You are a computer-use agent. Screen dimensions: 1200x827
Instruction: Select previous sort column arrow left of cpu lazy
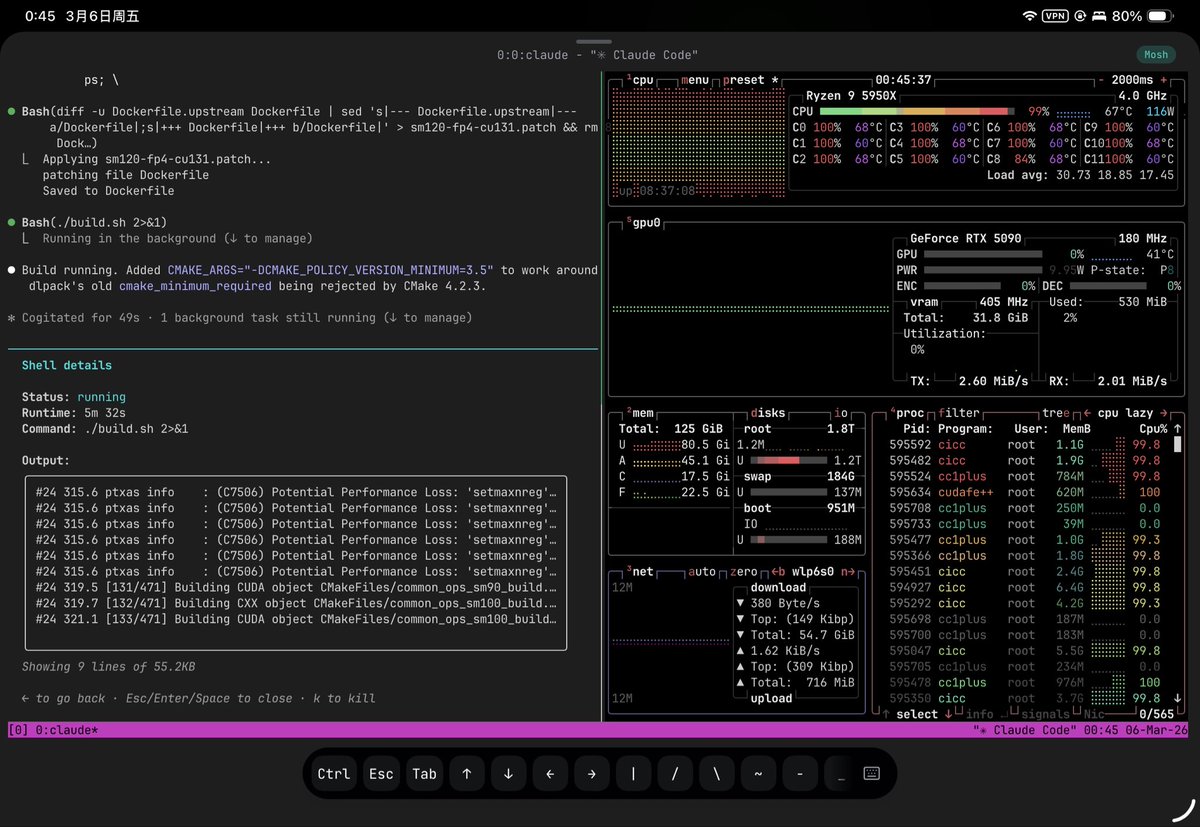[x=1087, y=413]
